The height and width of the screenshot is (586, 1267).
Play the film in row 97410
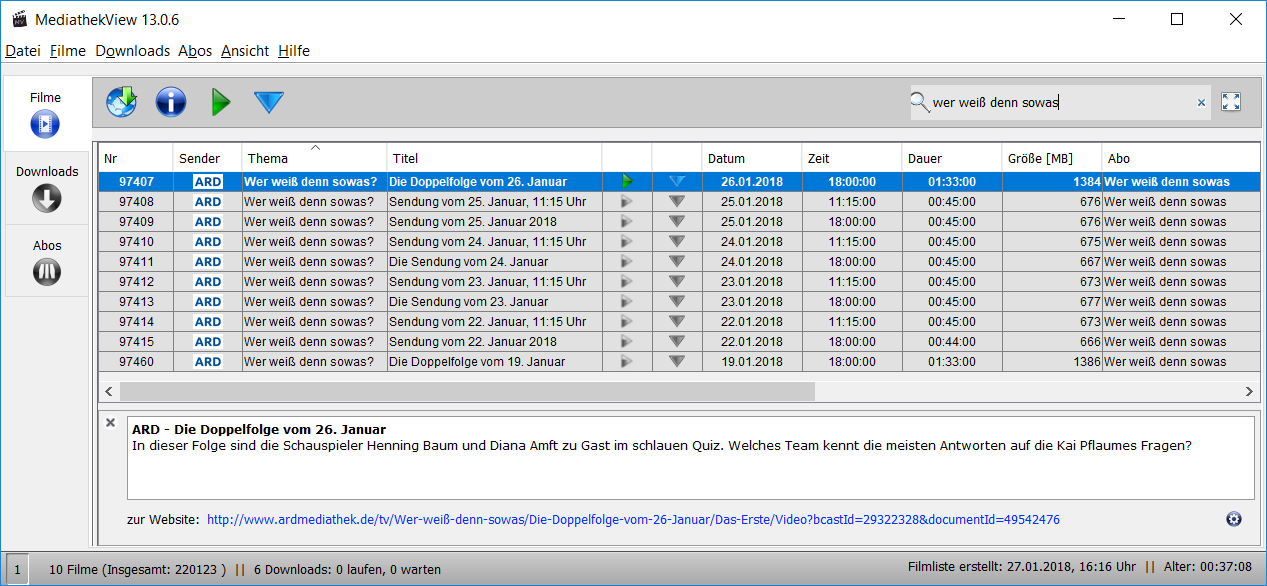click(x=627, y=241)
